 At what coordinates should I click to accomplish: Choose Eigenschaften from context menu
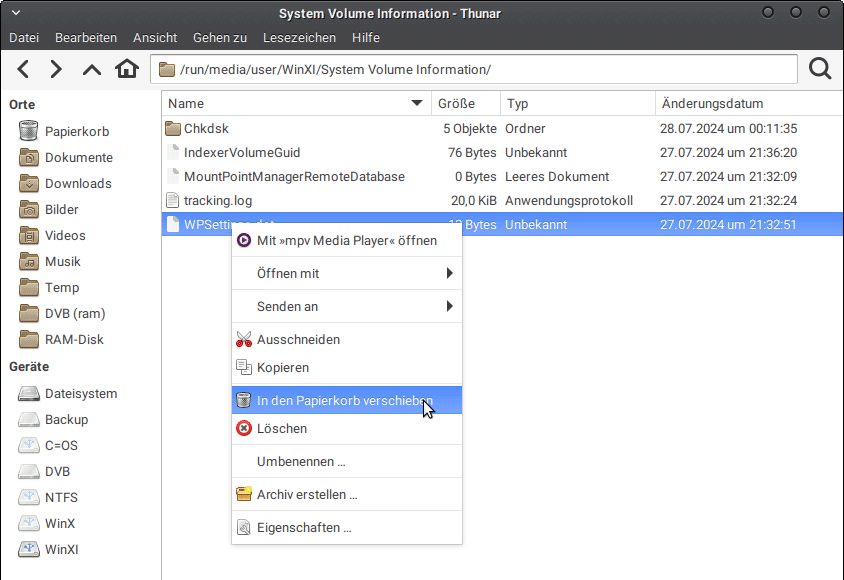click(347, 528)
